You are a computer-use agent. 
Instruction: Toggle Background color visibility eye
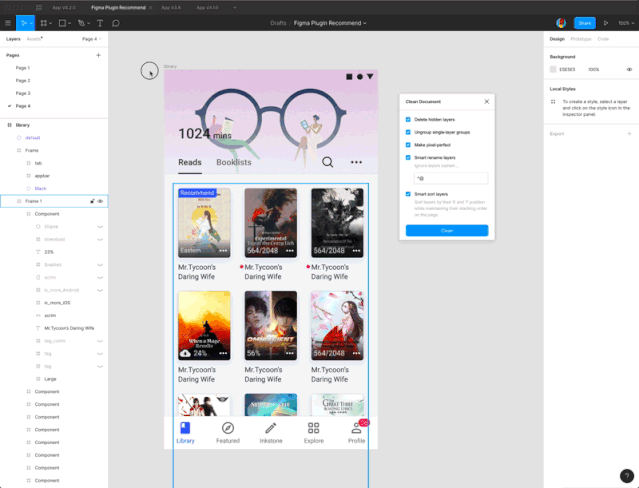pyautogui.click(x=629, y=70)
